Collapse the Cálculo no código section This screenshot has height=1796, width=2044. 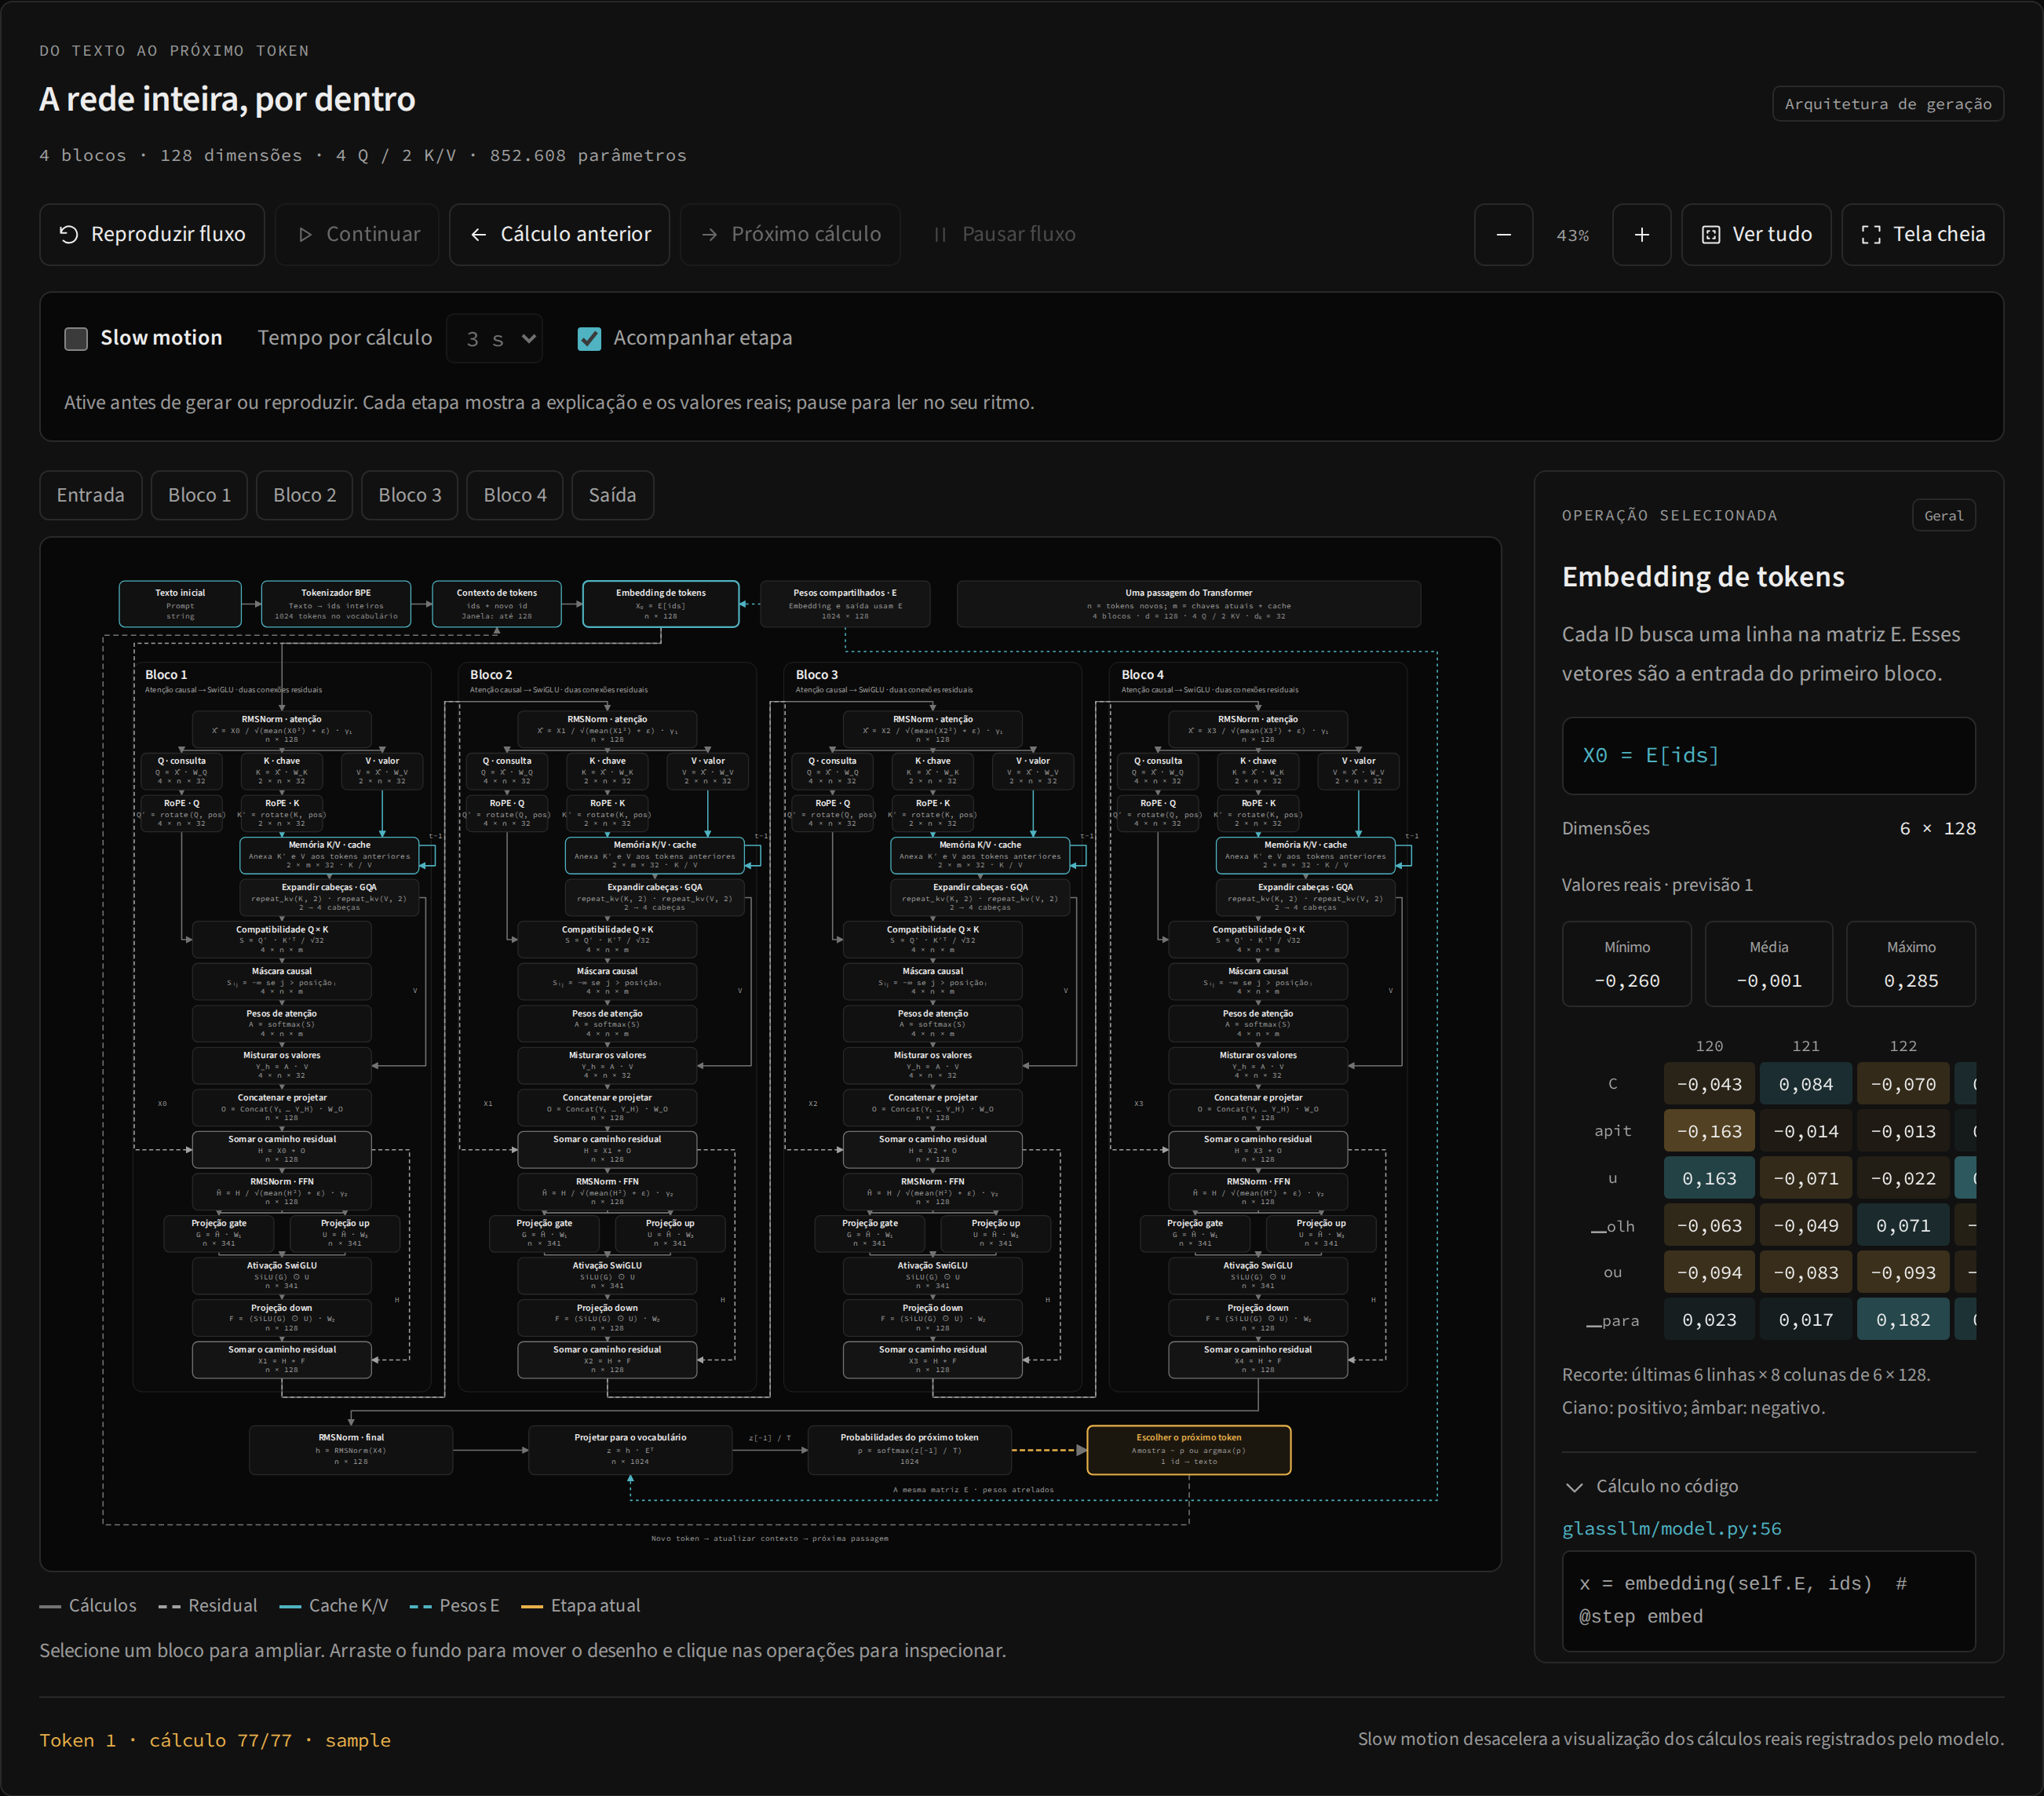pyautogui.click(x=1651, y=1486)
